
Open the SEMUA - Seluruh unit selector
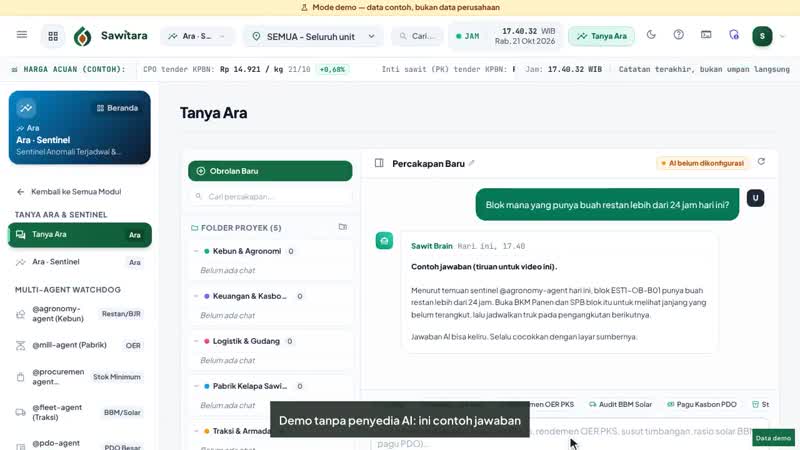tap(313, 36)
